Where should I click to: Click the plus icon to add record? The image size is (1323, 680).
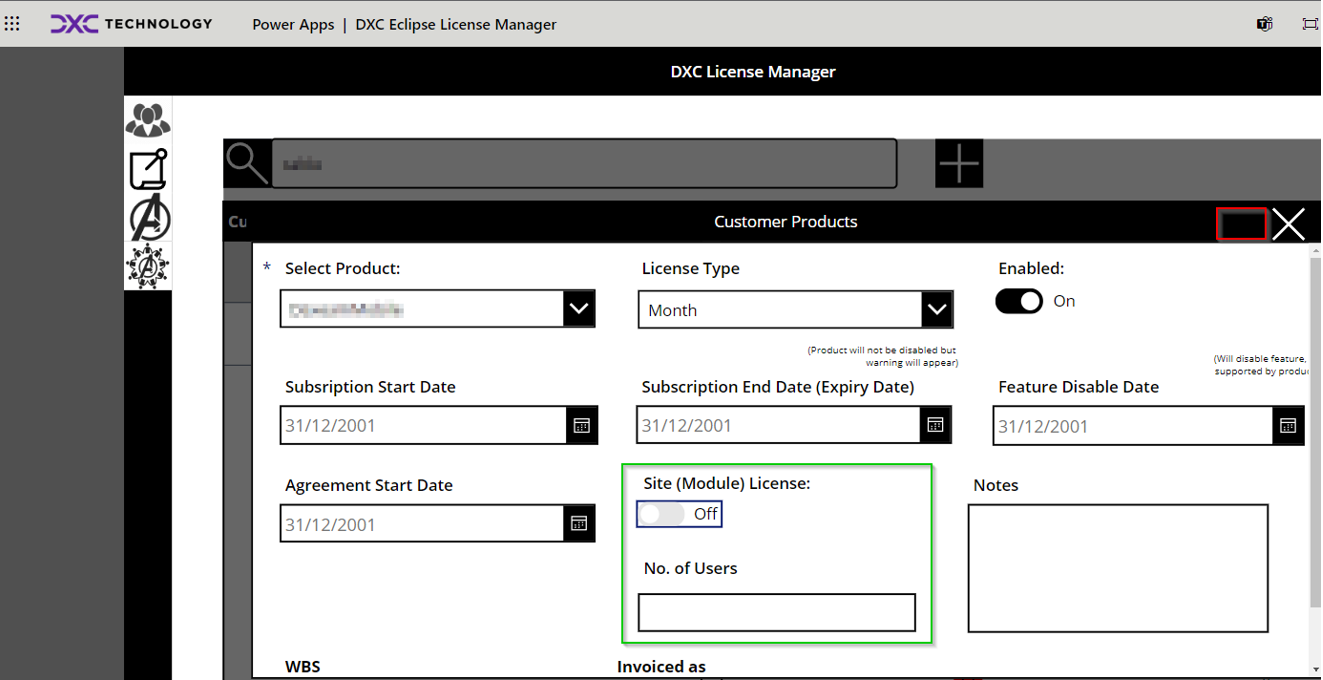pos(958,163)
